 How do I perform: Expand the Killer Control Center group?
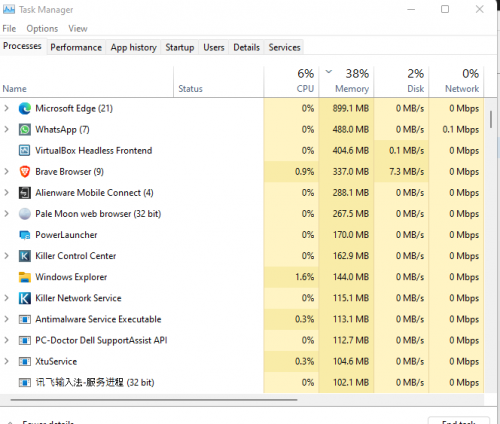6,256
